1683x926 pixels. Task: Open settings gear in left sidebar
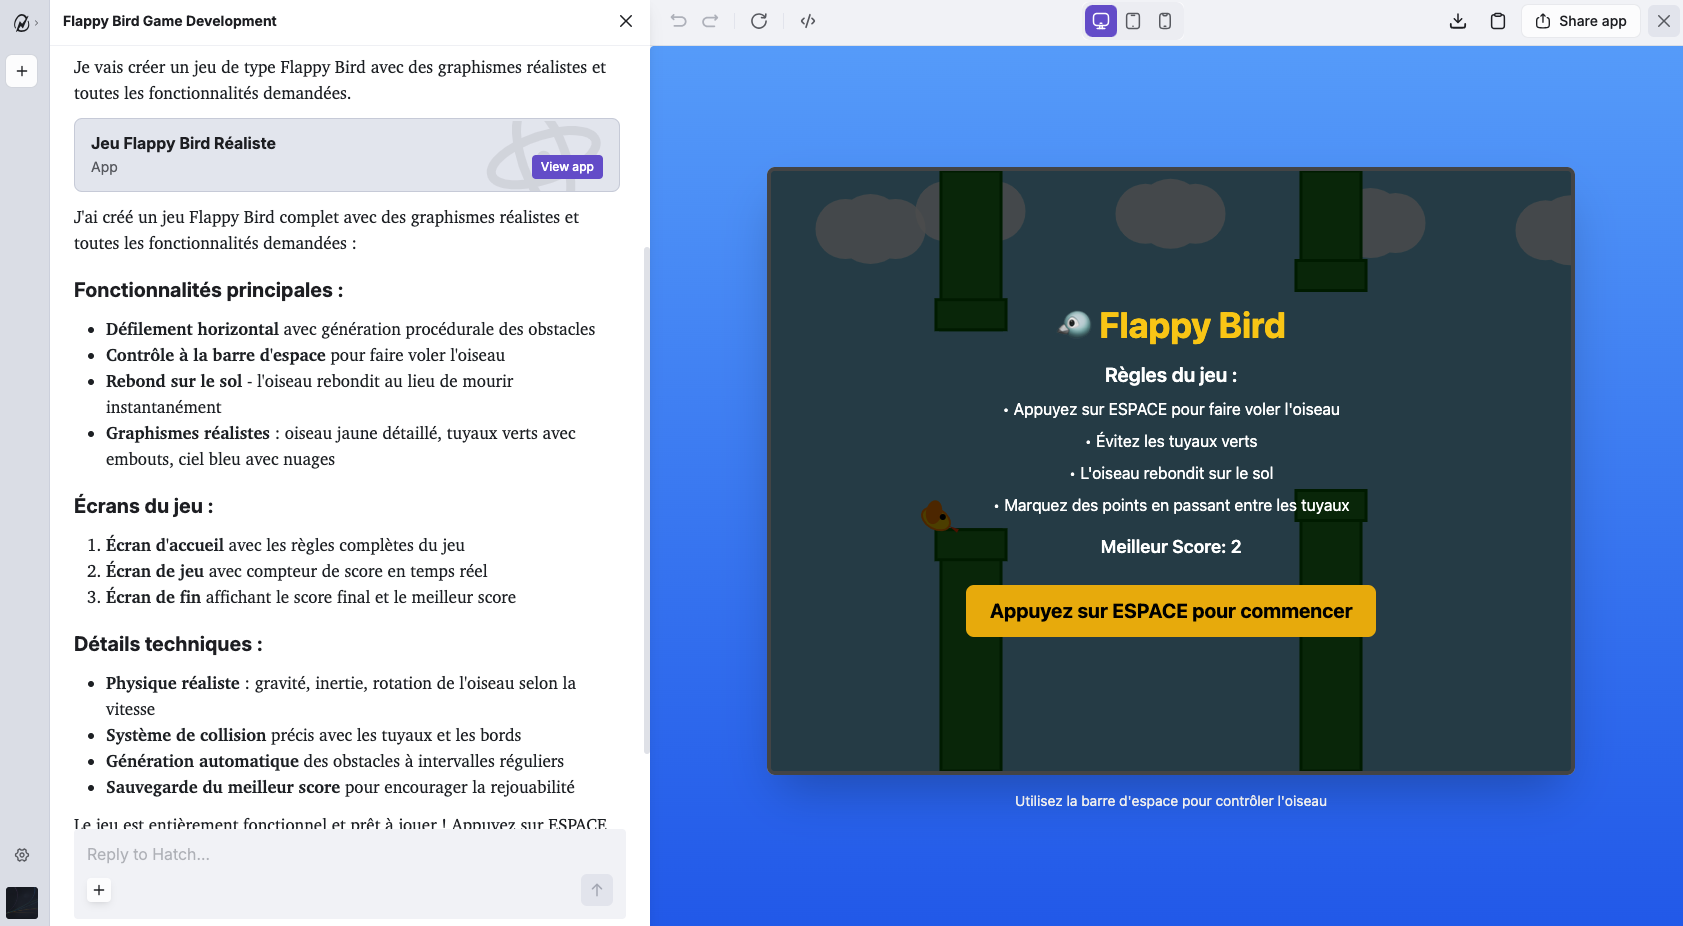22,855
